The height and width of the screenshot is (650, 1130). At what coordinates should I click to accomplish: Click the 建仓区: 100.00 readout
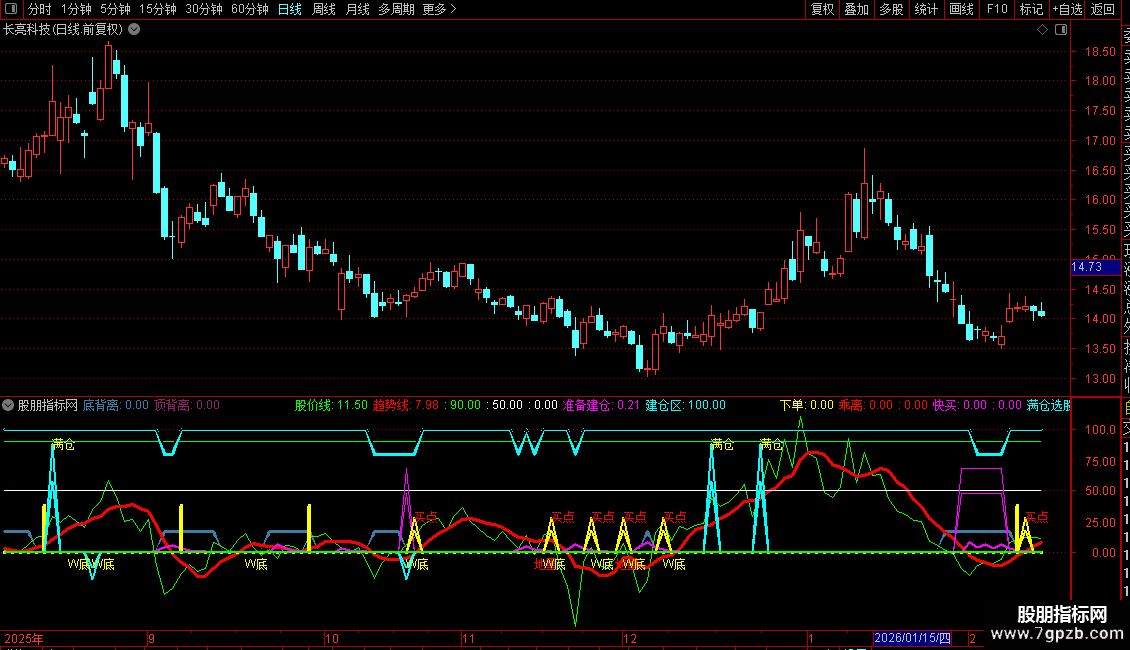(x=685, y=405)
